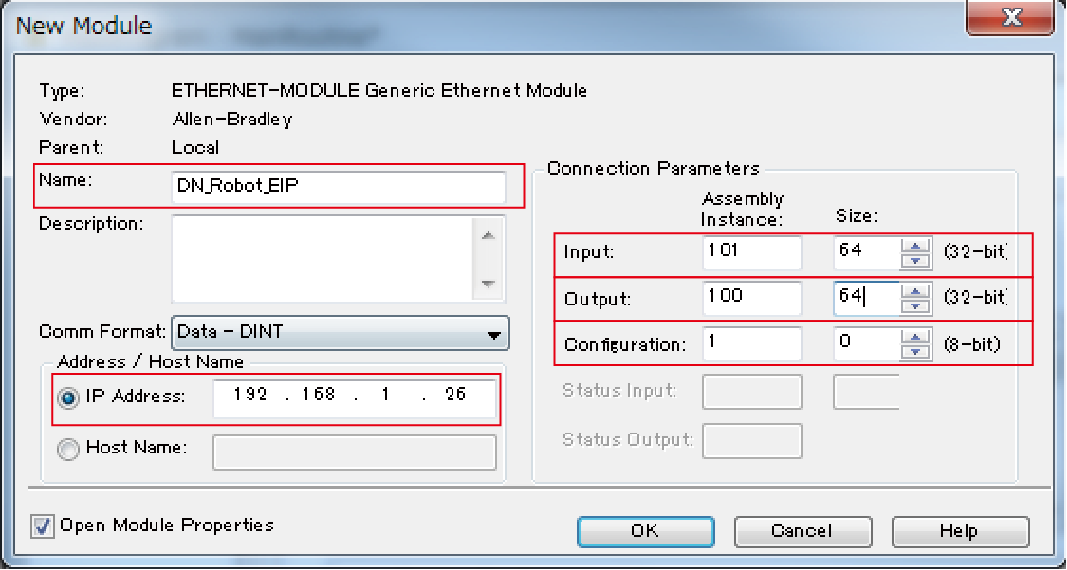Click the Input Assembly Instance field
Screen dimensions: 1067x570
pos(752,252)
